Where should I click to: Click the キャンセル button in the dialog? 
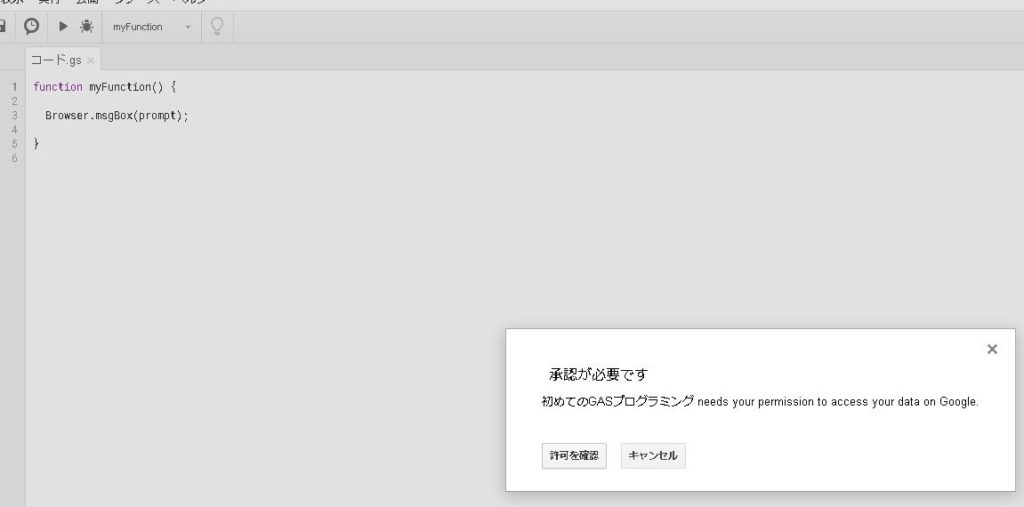[x=652, y=455]
